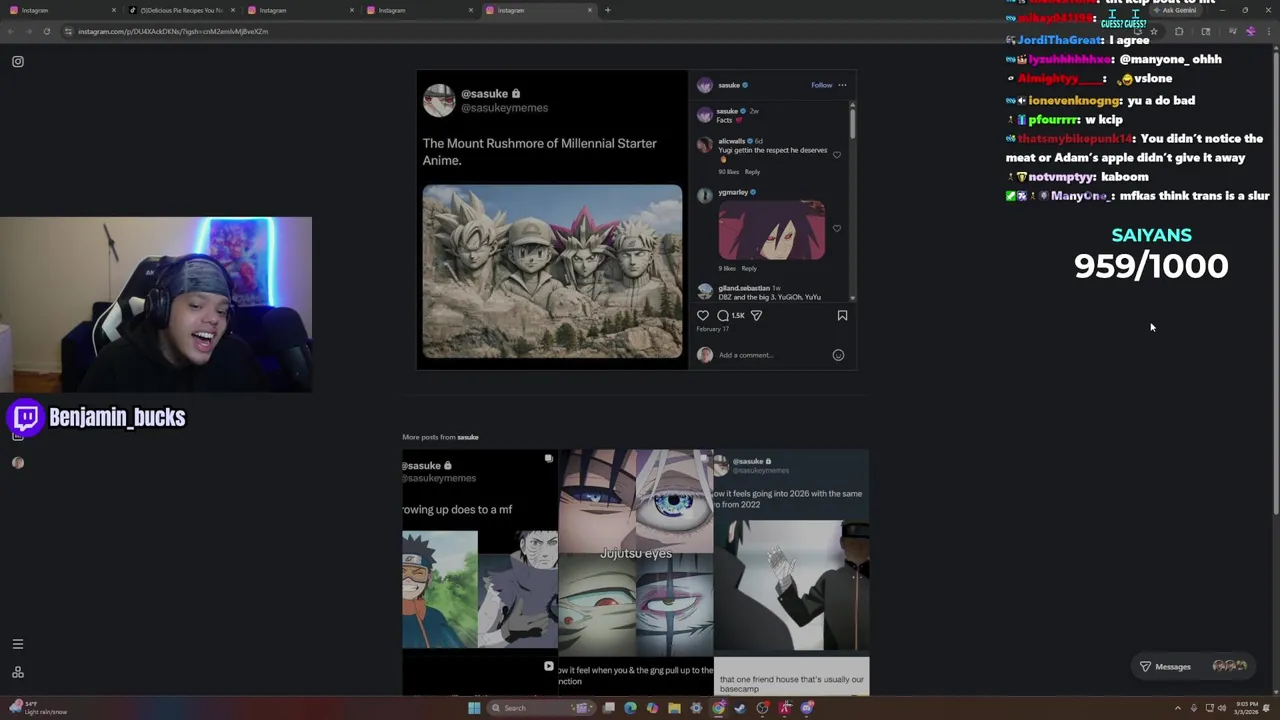Click sasuke username in post header

tap(729, 85)
